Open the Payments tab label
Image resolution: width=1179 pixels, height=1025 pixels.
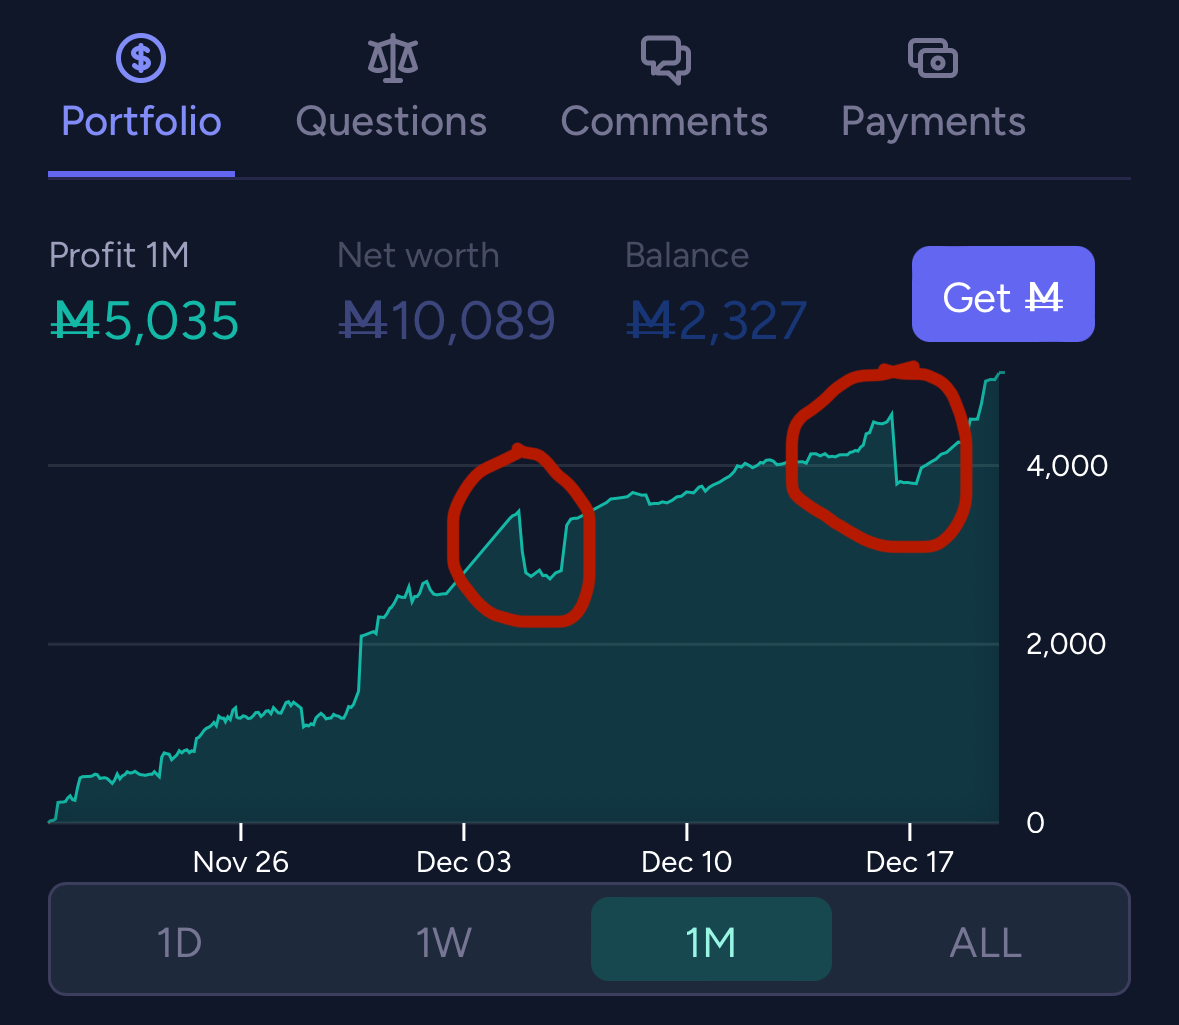pyautogui.click(x=933, y=122)
